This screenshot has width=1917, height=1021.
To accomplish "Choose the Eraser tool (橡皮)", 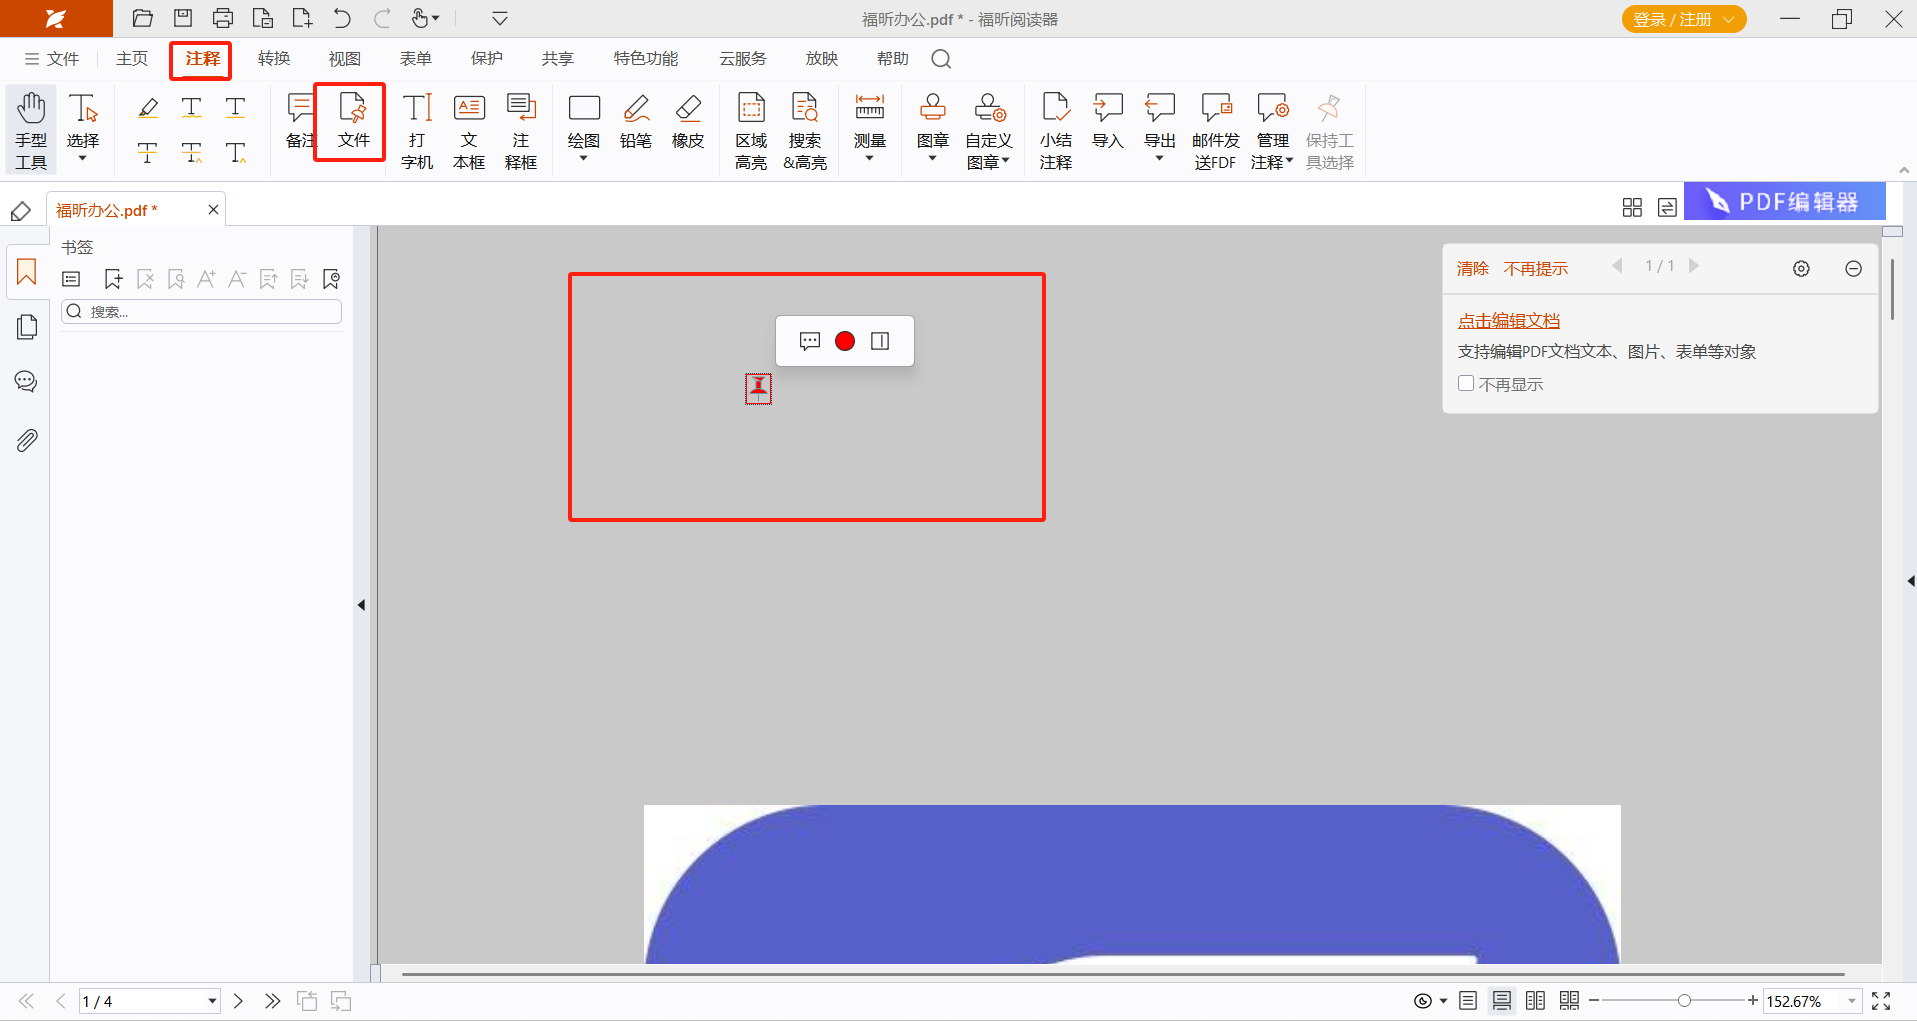I will click(x=688, y=121).
